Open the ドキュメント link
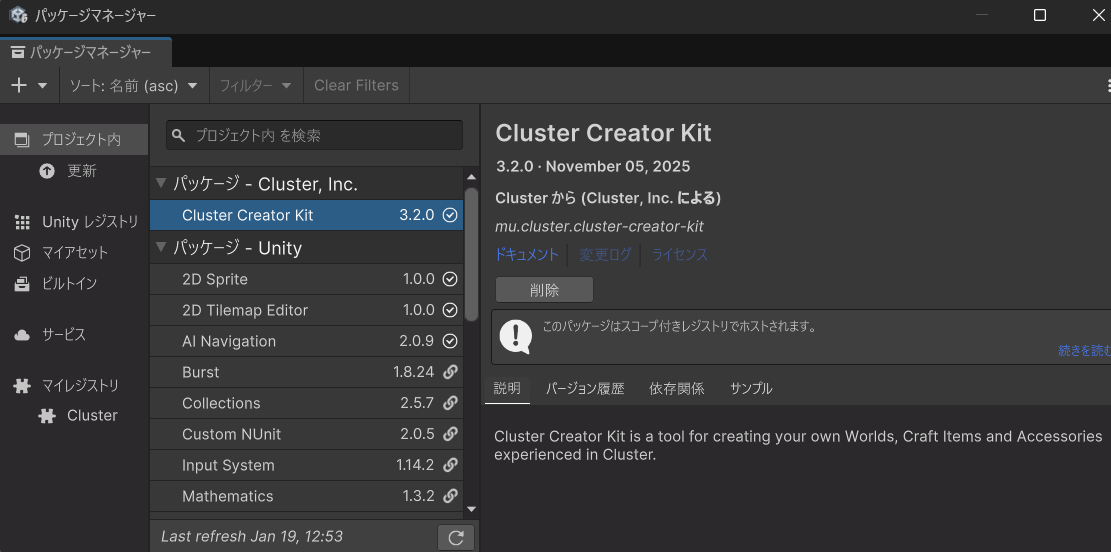The width and height of the screenshot is (1111, 552). (527, 255)
